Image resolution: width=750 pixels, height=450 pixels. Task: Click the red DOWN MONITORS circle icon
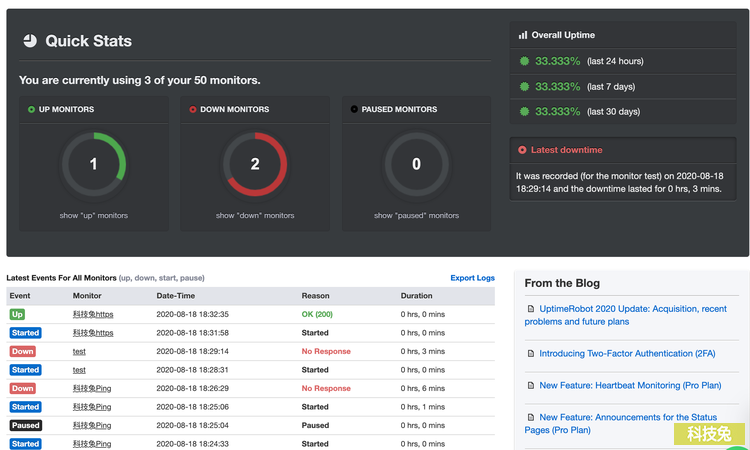(x=193, y=110)
